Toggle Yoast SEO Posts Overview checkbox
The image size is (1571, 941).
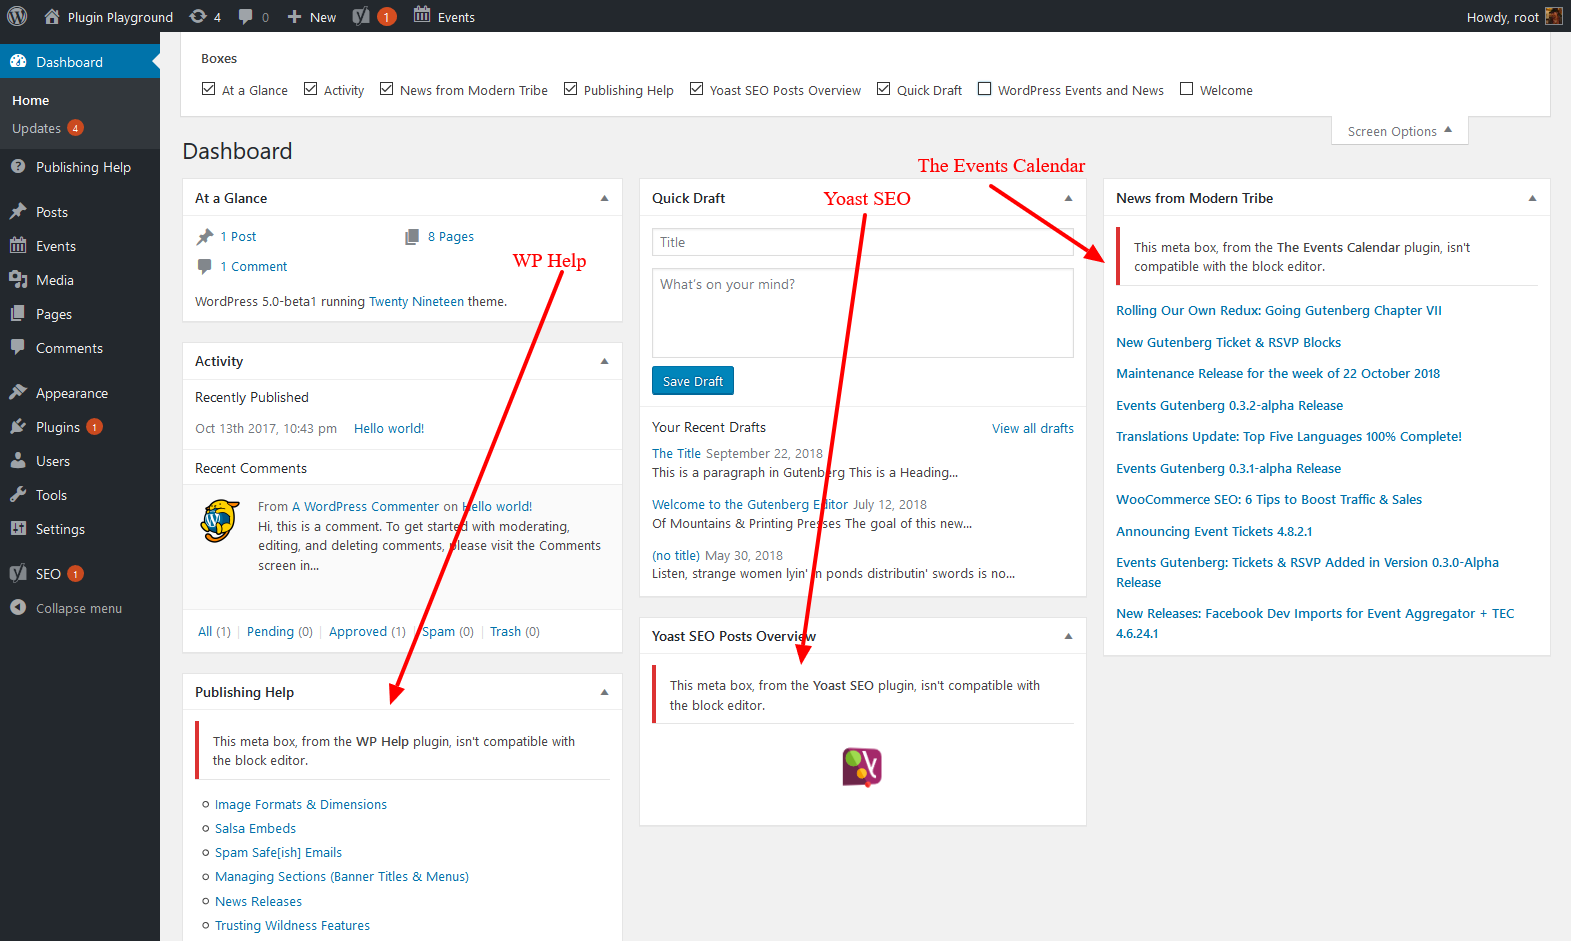pos(697,89)
